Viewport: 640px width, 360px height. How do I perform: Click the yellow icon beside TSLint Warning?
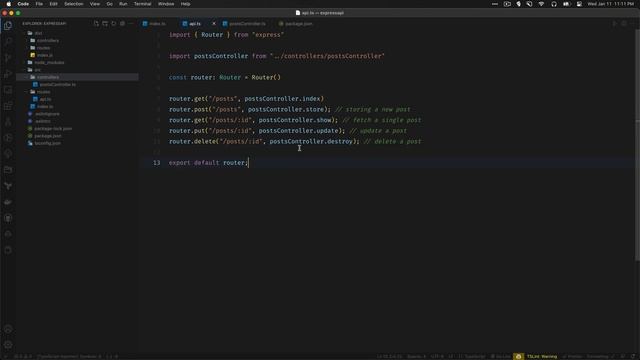(x=518, y=356)
